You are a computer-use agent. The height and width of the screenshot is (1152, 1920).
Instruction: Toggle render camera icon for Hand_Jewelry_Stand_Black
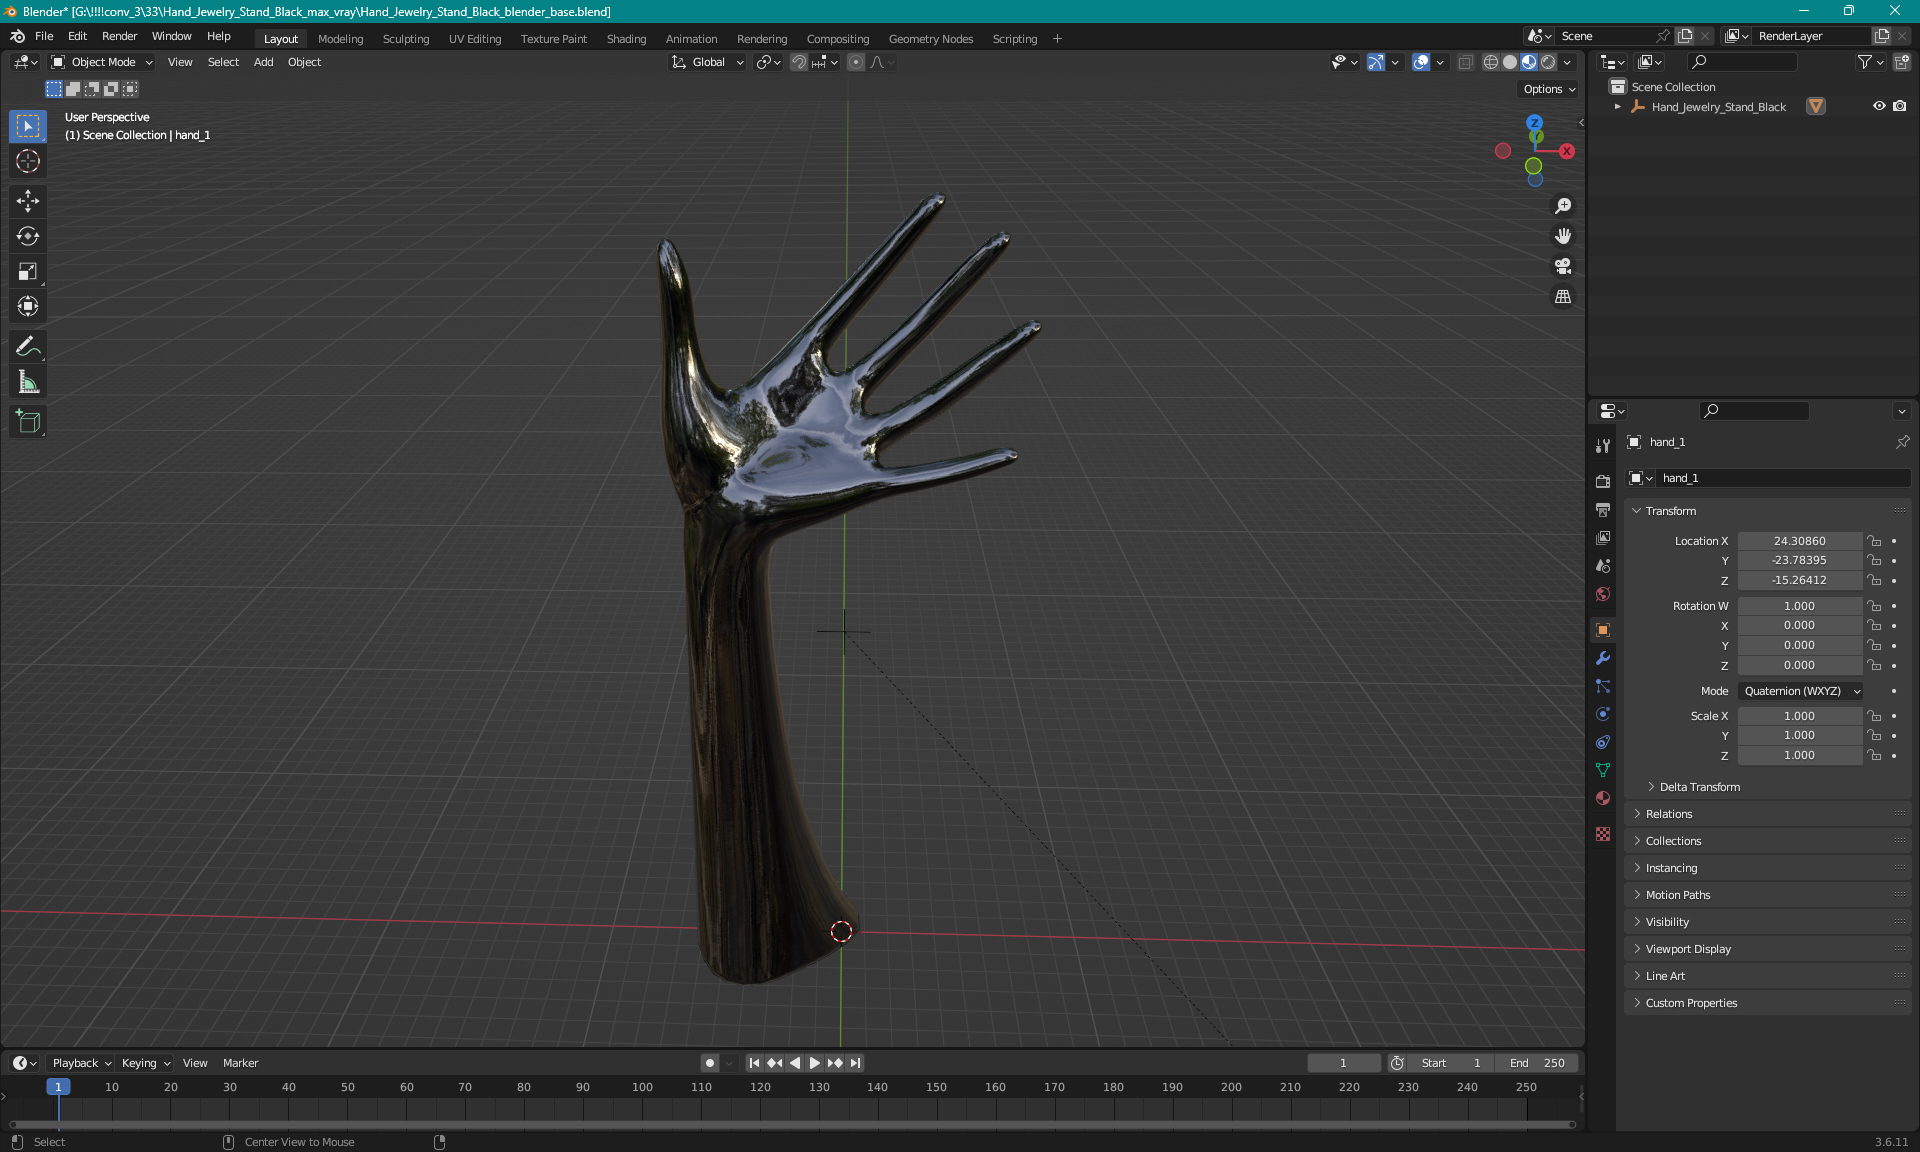click(1900, 106)
